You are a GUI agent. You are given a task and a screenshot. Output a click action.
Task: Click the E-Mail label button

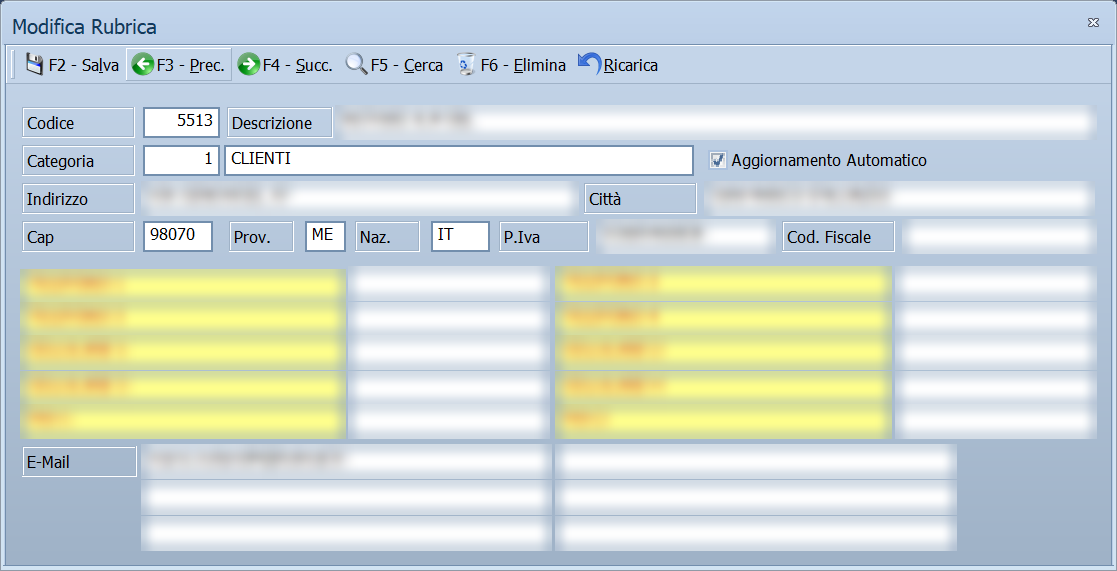(x=79, y=461)
